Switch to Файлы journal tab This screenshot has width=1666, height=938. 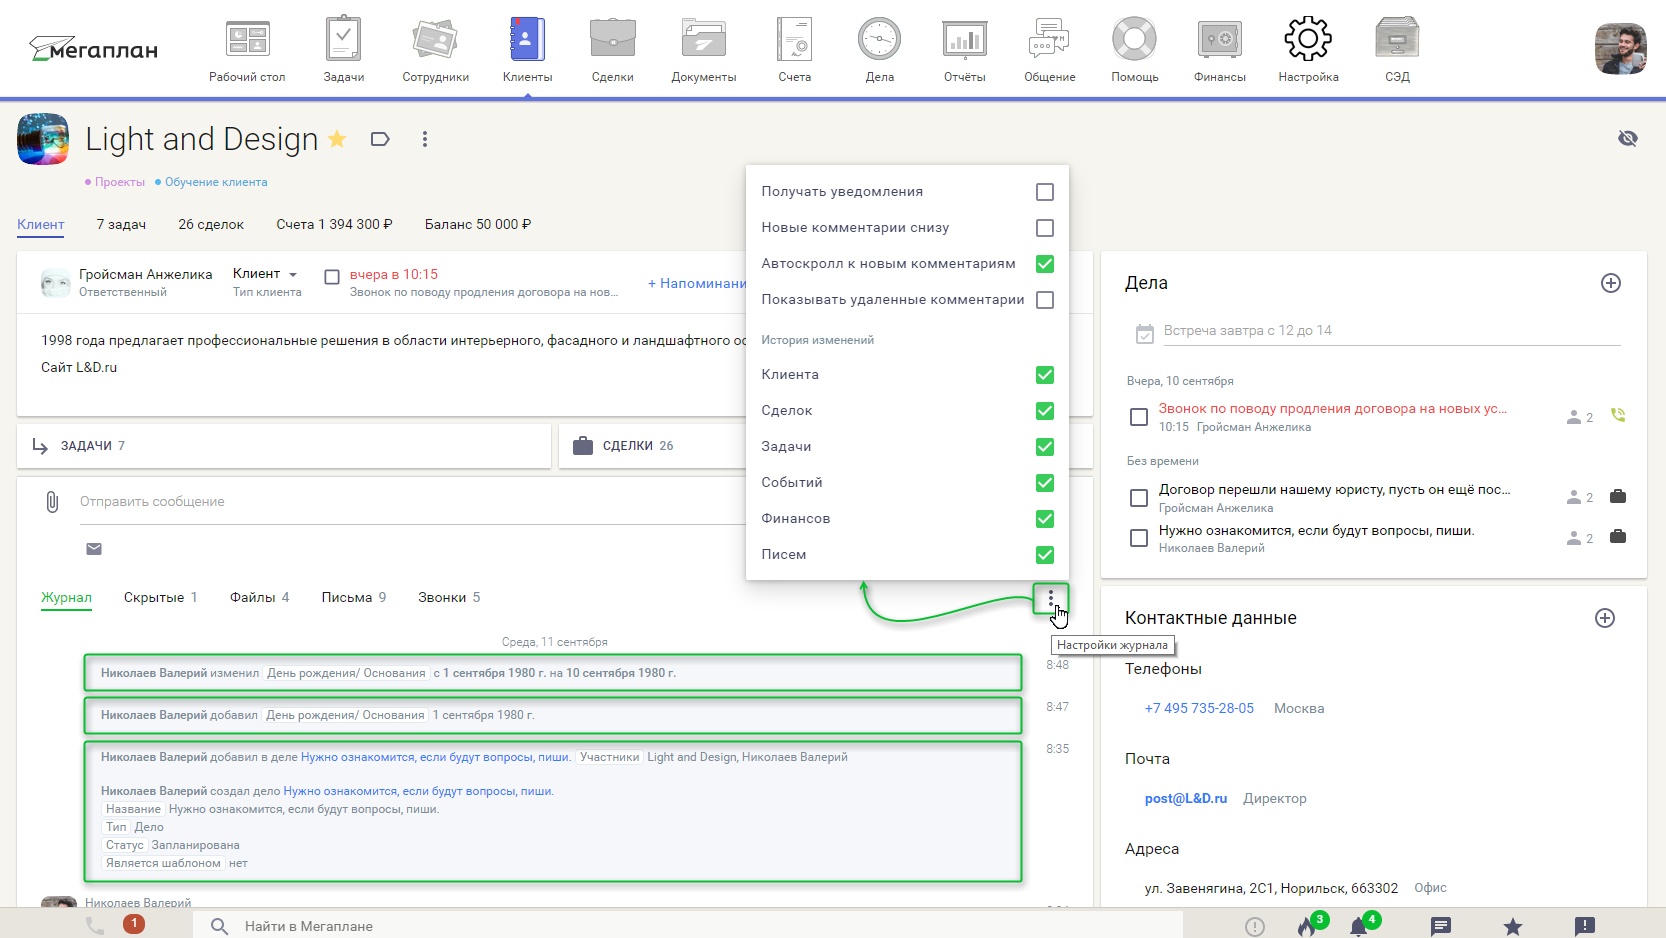click(x=259, y=597)
